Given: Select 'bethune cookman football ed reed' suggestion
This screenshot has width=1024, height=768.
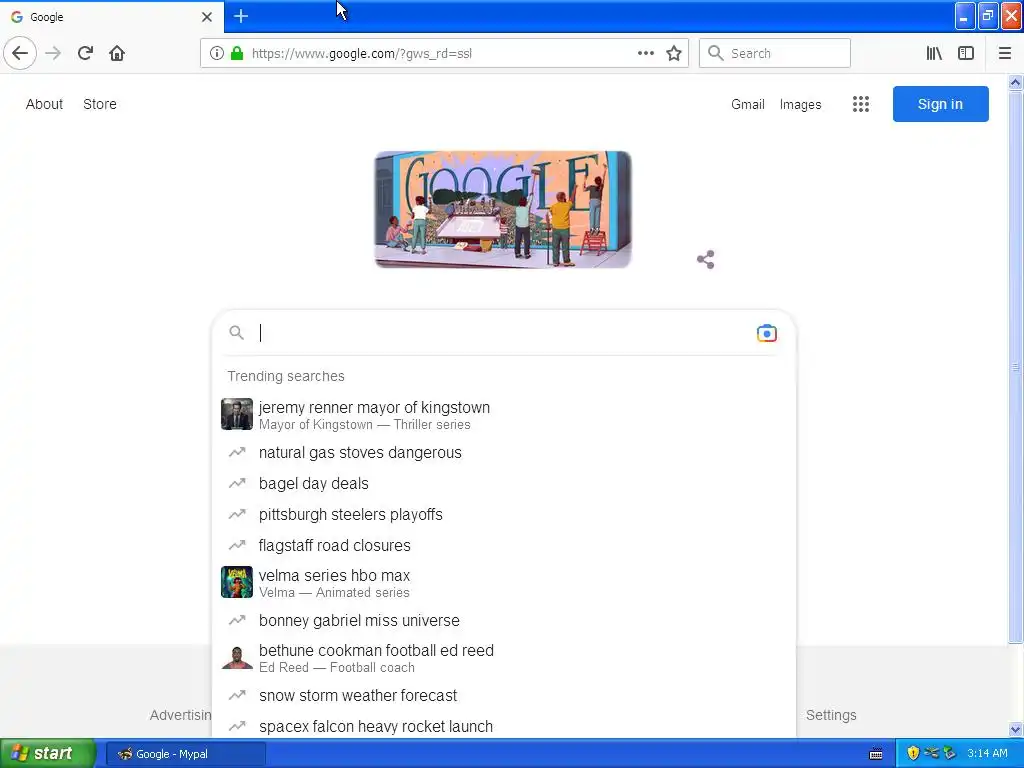Looking at the screenshot, I should click(503, 658).
